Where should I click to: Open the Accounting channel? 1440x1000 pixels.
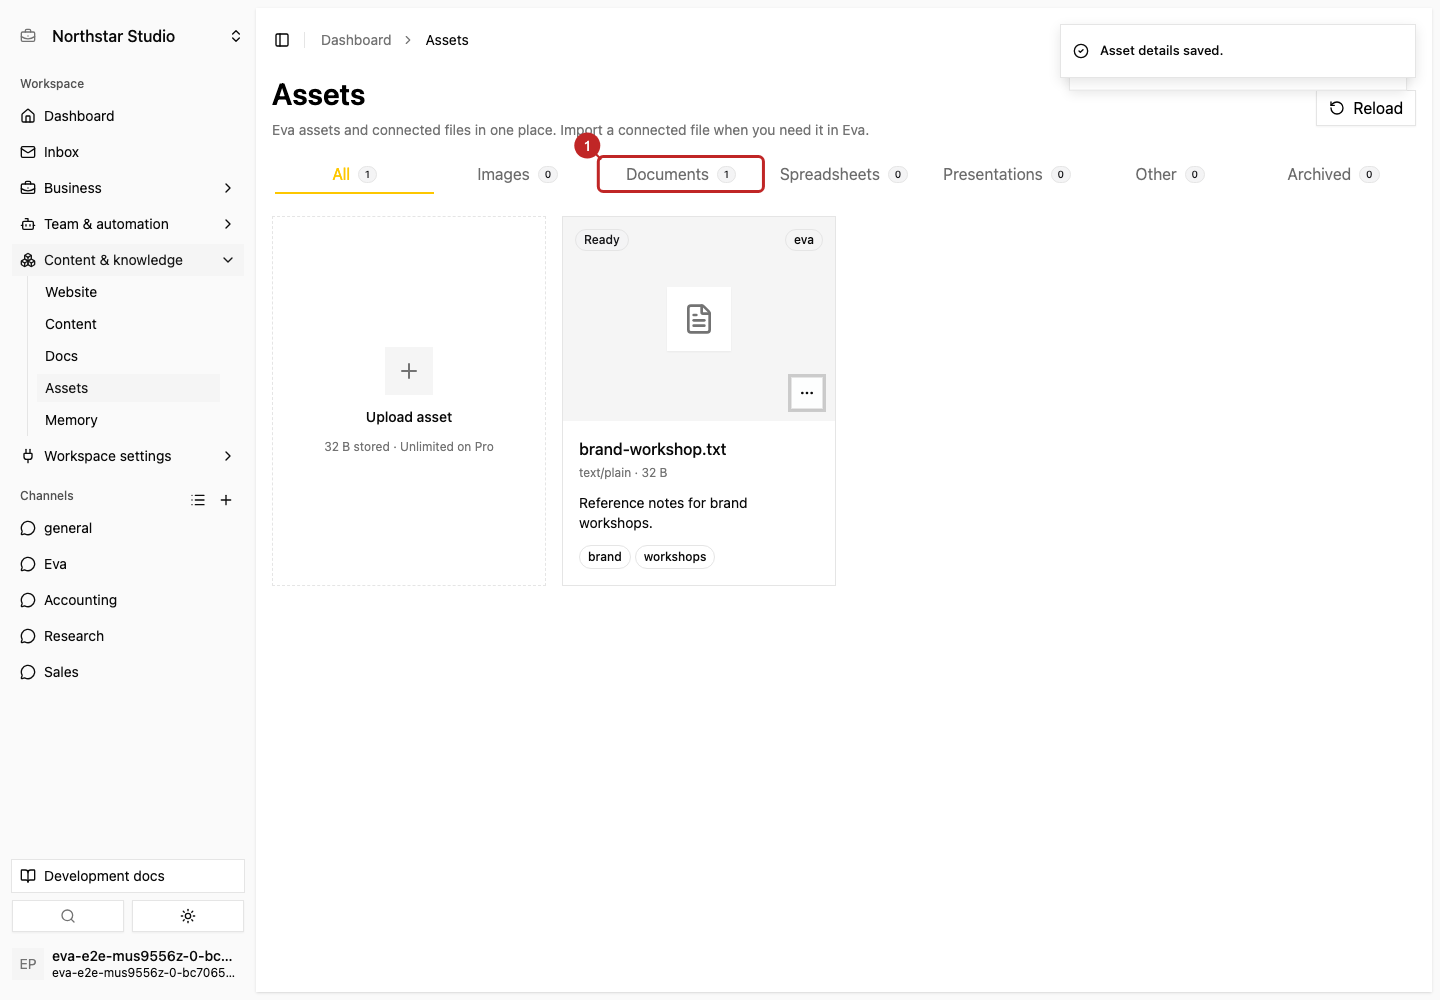(x=128, y=600)
